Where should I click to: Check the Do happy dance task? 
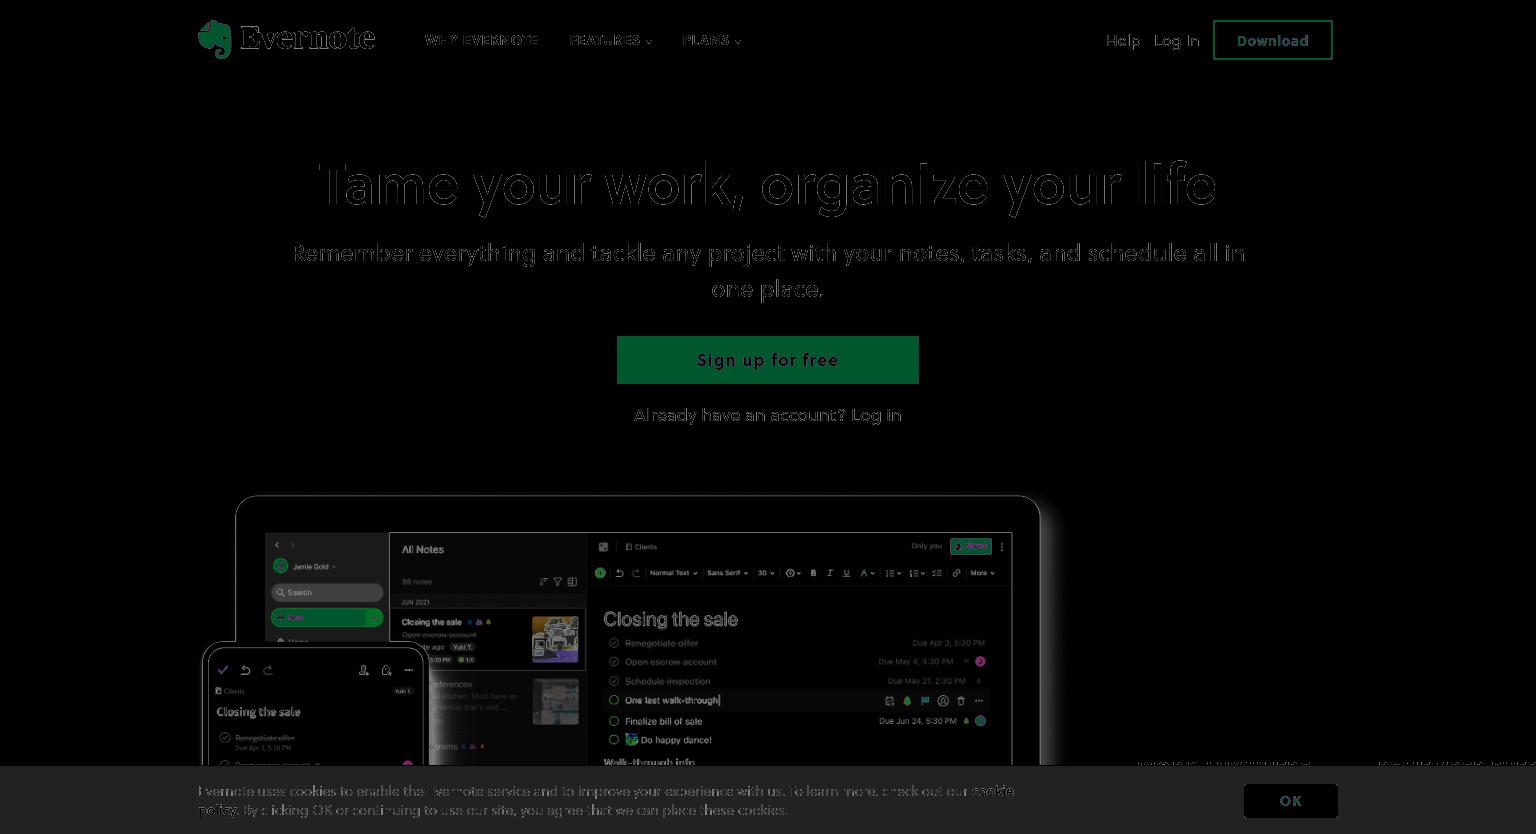tap(614, 740)
